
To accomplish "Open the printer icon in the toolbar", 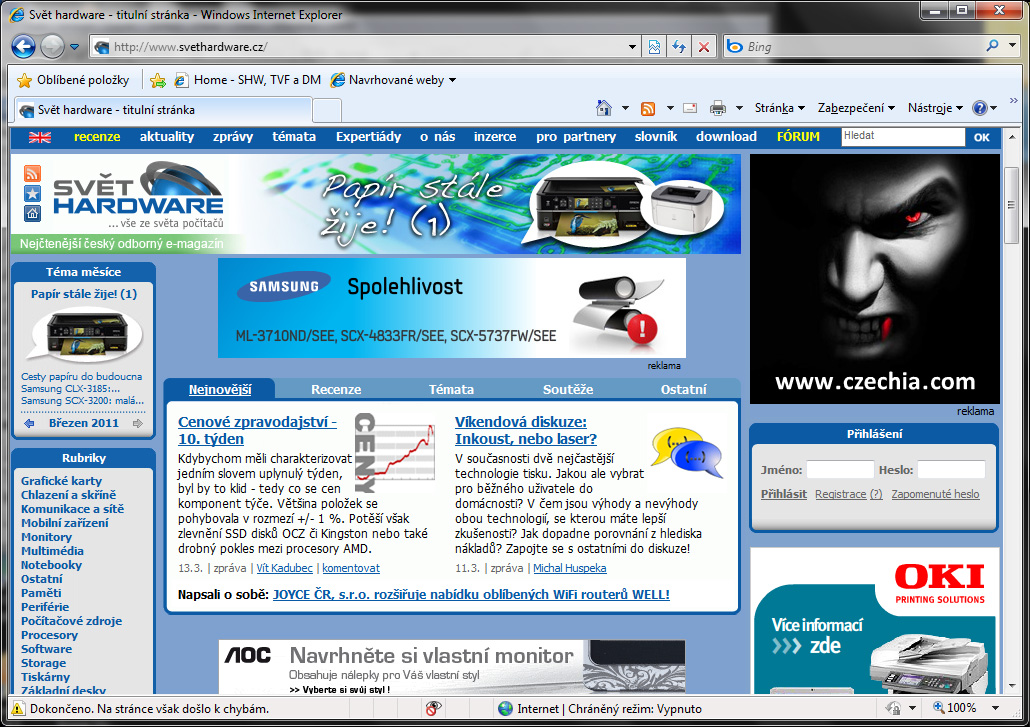I will click(x=717, y=107).
